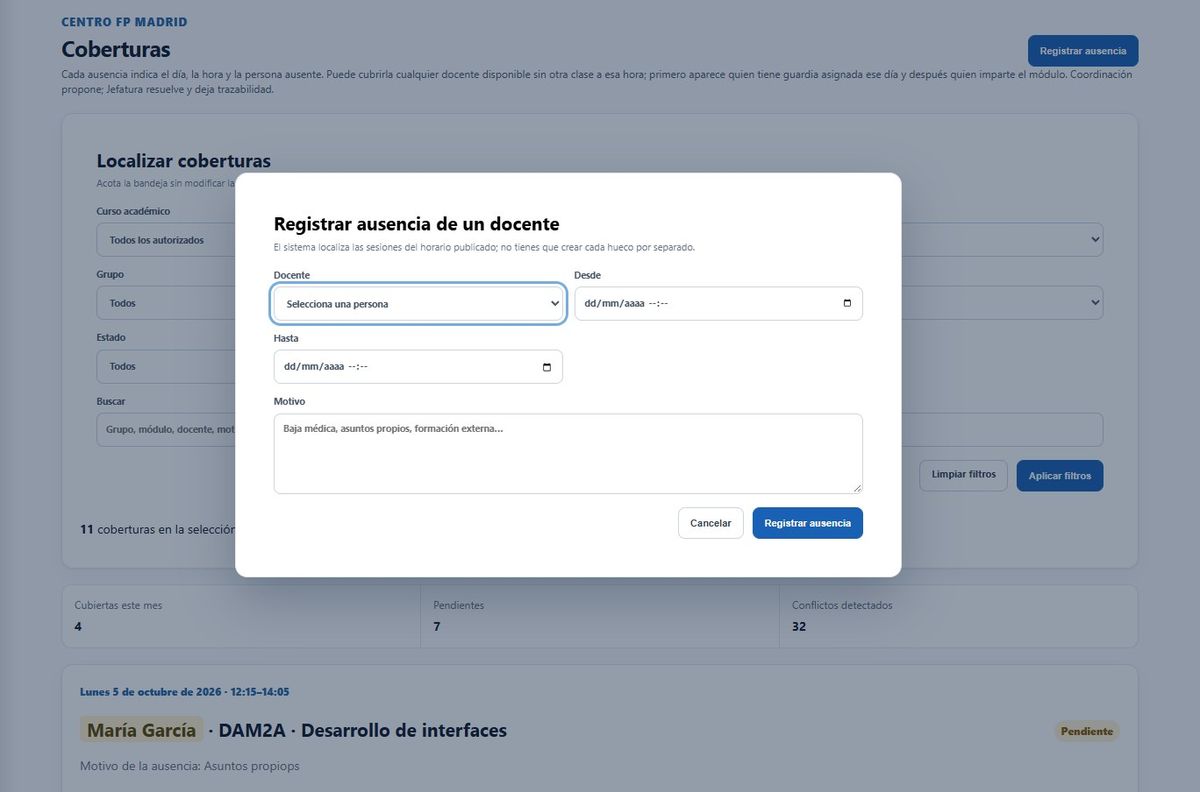The height and width of the screenshot is (792, 1200).
Task: Click Limpiar filtros button
Action: point(964,475)
